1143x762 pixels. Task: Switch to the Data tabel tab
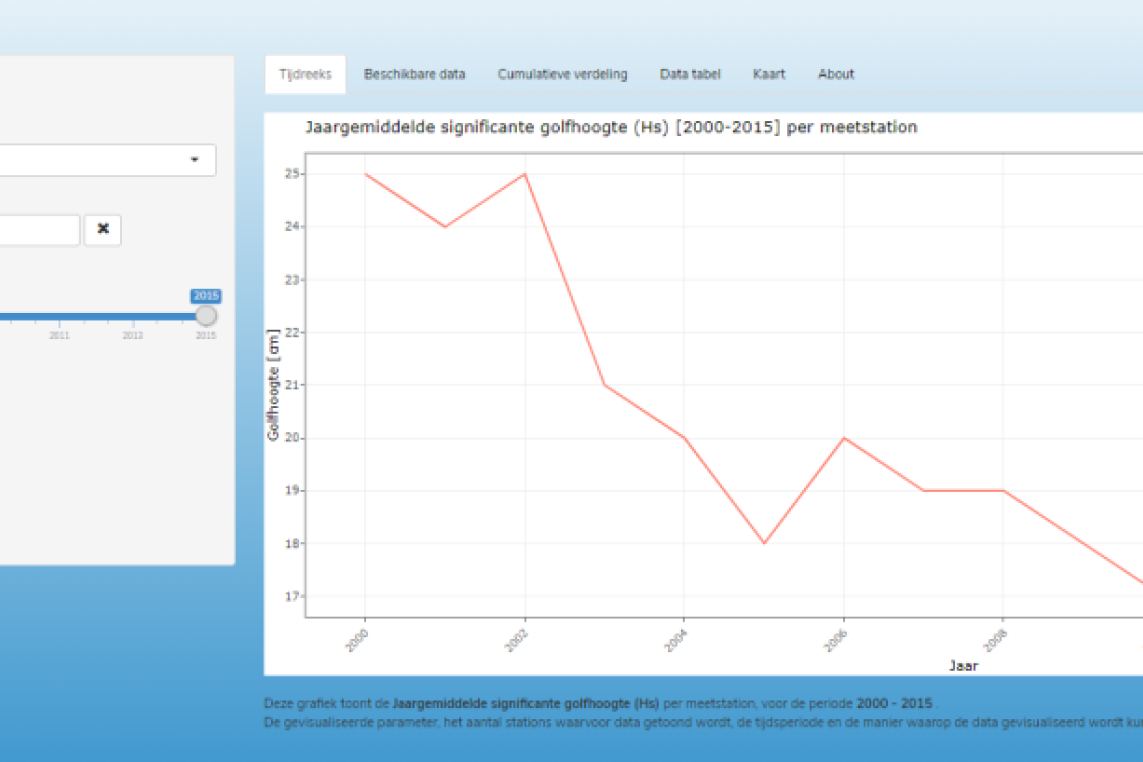point(690,74)
